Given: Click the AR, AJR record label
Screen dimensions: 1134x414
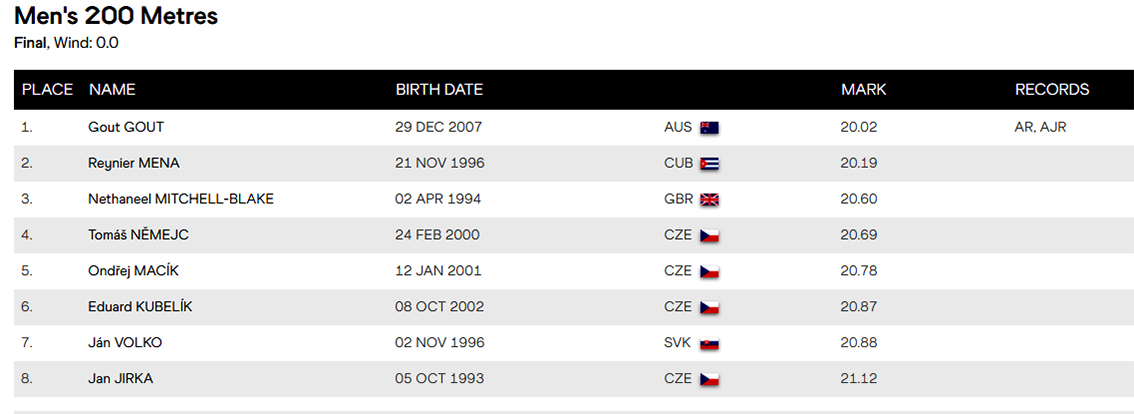Looking at the screenshot, I should (1041, 127).
